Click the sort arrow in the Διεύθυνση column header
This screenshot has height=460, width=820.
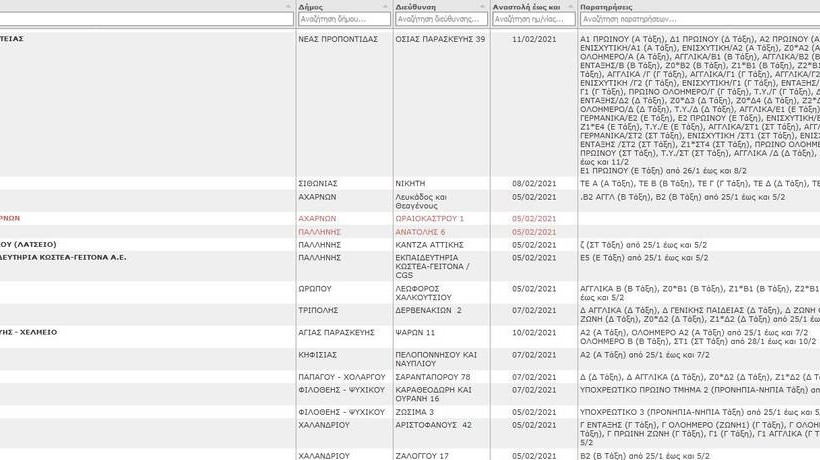[482, 7]
